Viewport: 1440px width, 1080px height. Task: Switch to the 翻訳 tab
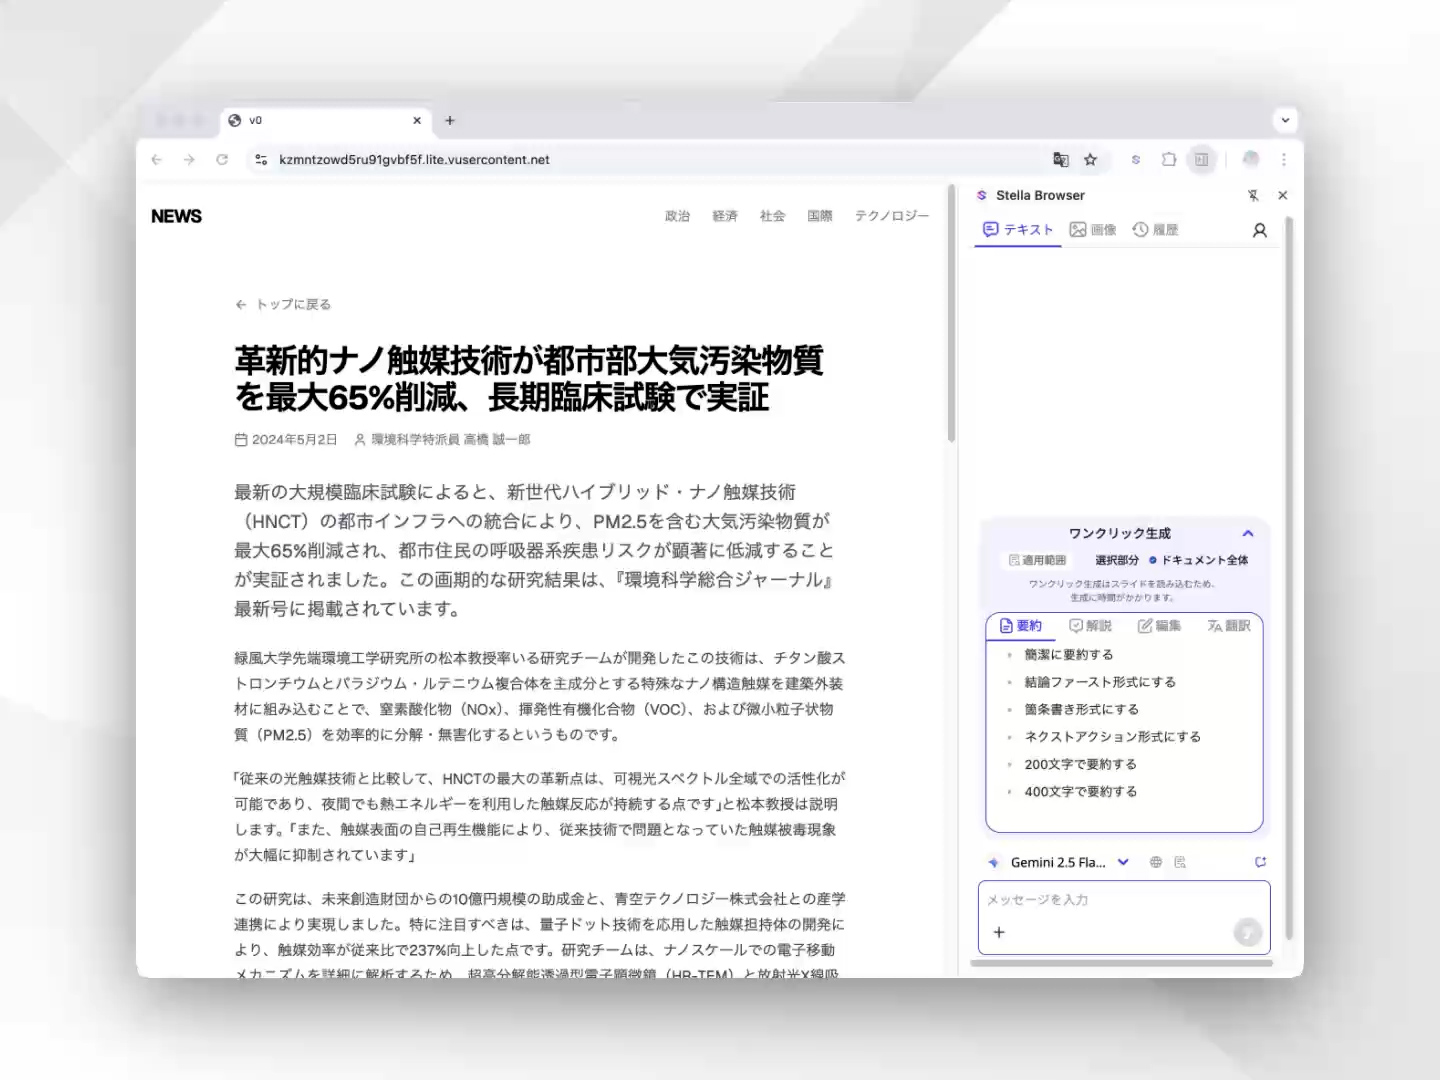pos(1229,626)
